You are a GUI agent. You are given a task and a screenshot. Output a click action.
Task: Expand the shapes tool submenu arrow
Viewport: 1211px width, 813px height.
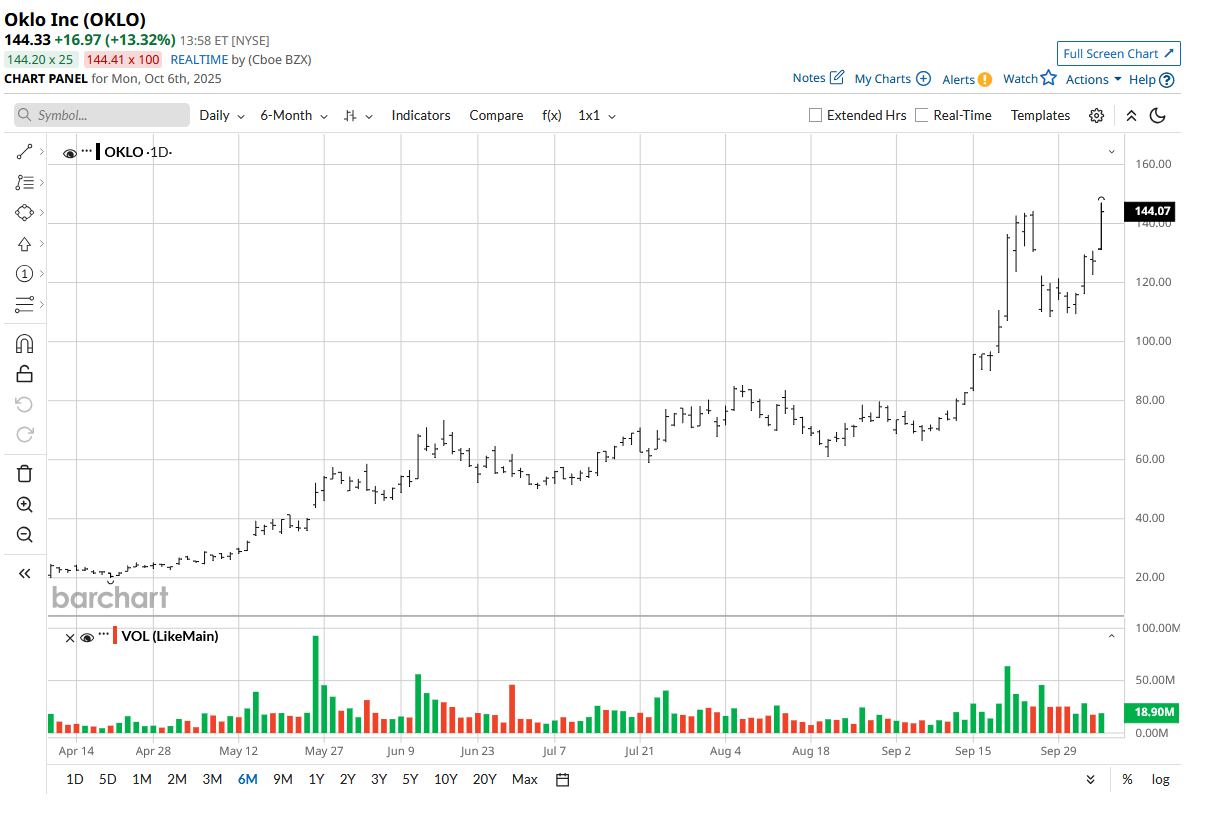[x=41, y=213]
